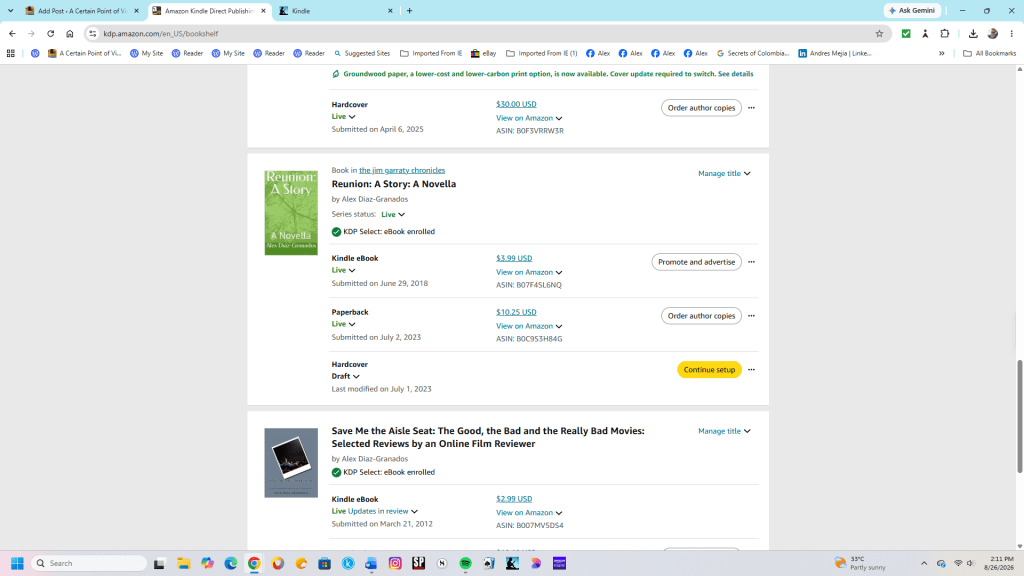Open more actions for Reunion Paperback

point(751,316)
